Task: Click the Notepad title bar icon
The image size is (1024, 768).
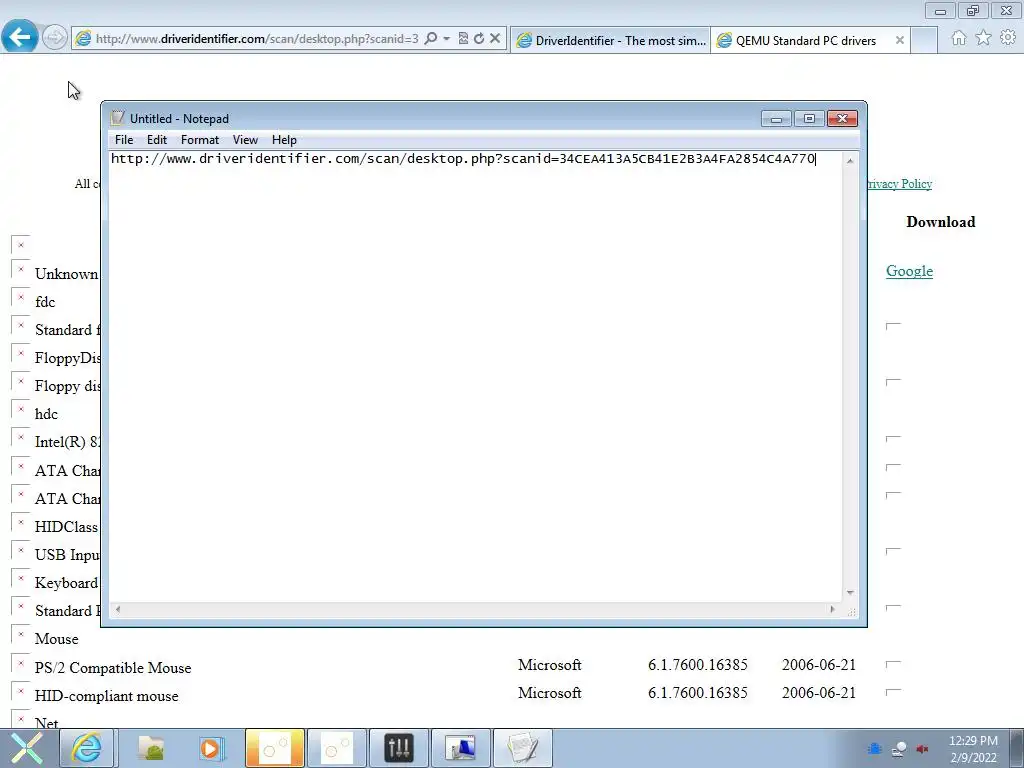Action: (x=118, y=118)
